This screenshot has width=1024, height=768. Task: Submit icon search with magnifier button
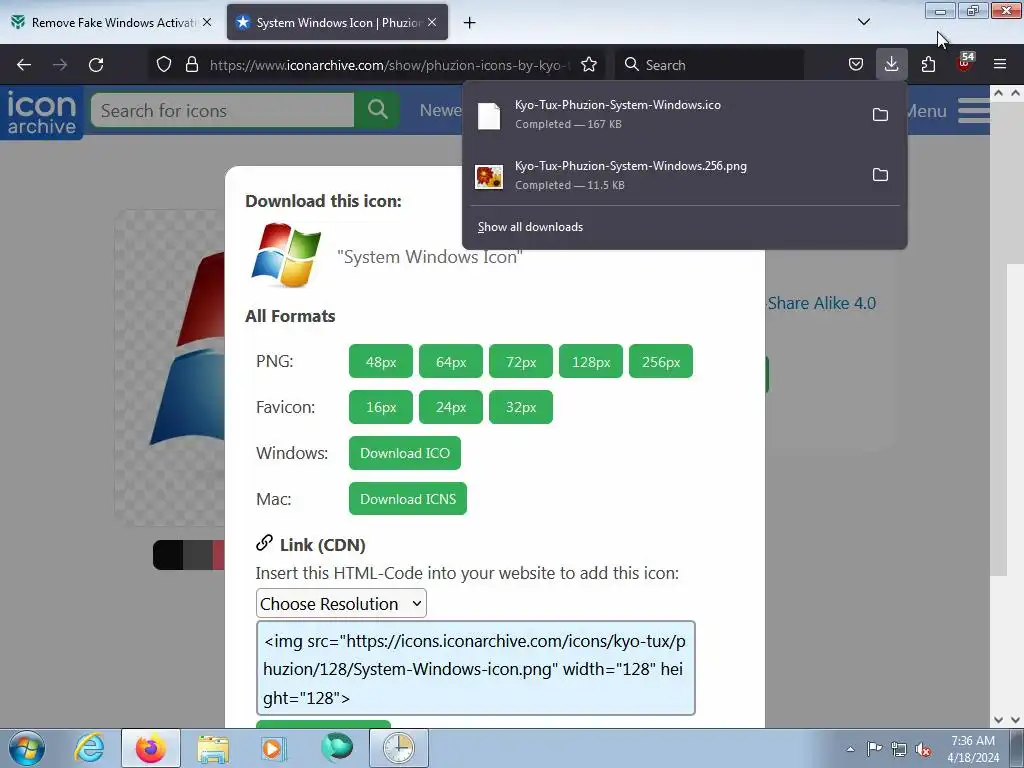(x=377, y=110)
